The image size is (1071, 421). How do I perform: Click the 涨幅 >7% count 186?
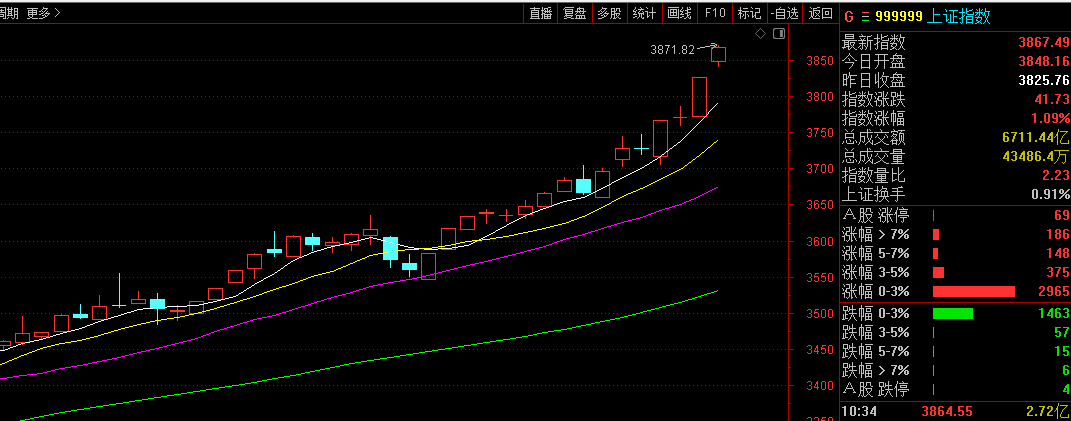1057,235
